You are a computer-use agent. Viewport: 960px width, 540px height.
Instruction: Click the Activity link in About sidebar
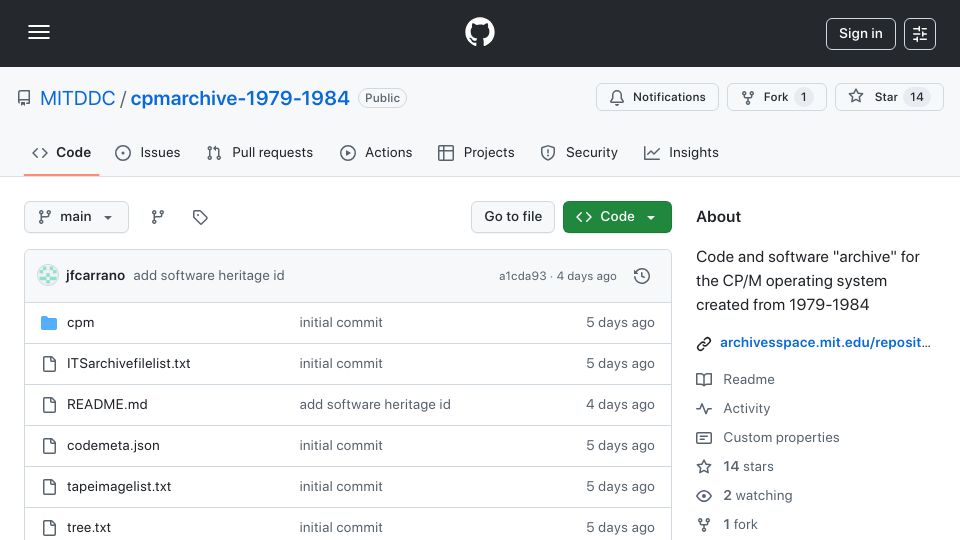[x=747, y=408]
